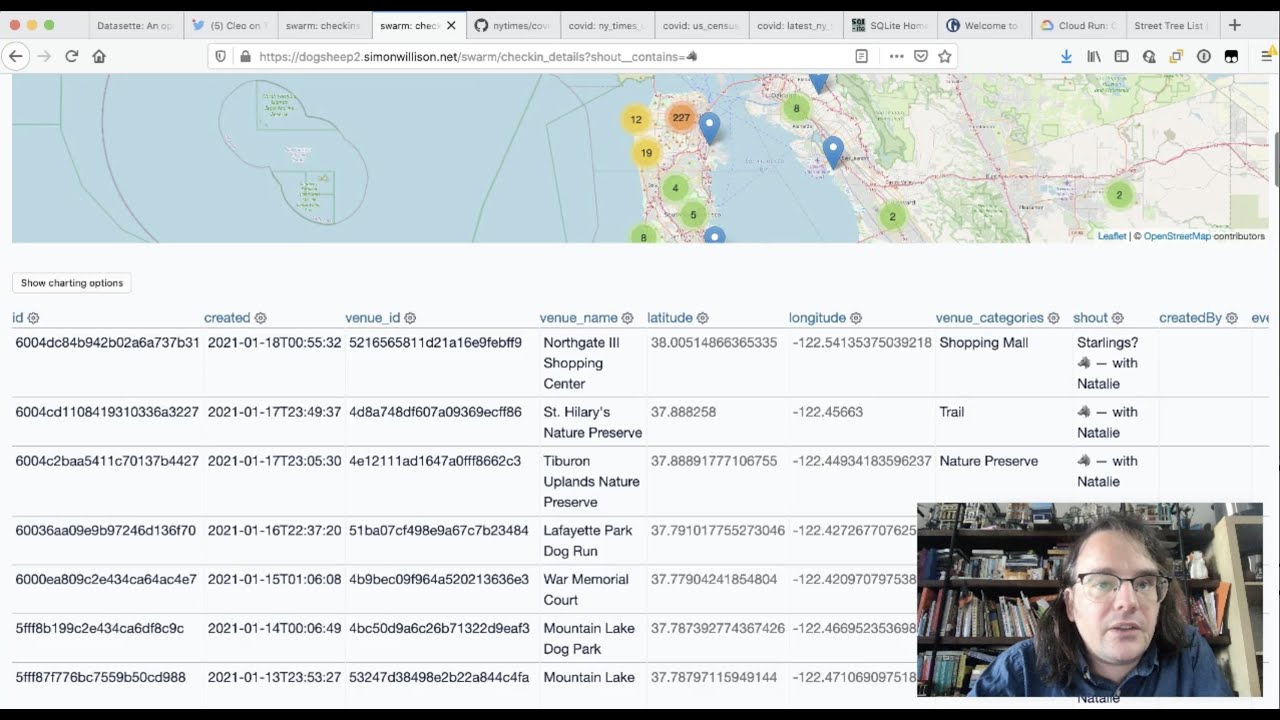This screenshot has width=1280, height=720.
Task: Sort by shout column header
Action: (x=1090, y=318)
